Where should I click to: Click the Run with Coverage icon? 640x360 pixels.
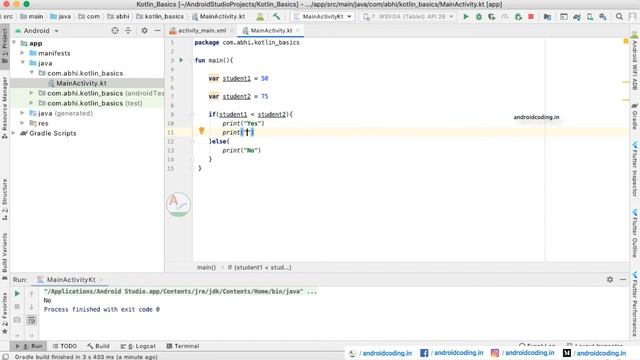tap(492, 17)
